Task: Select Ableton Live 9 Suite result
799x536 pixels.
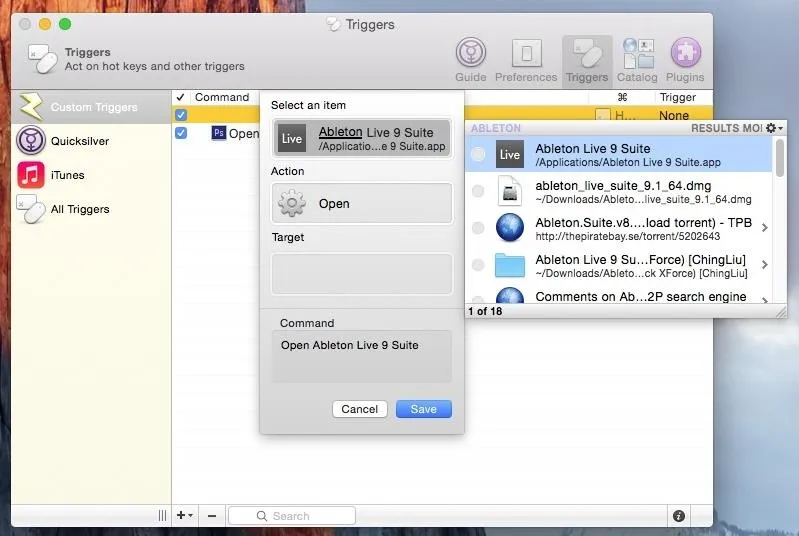Action: [x=619, y=154]
